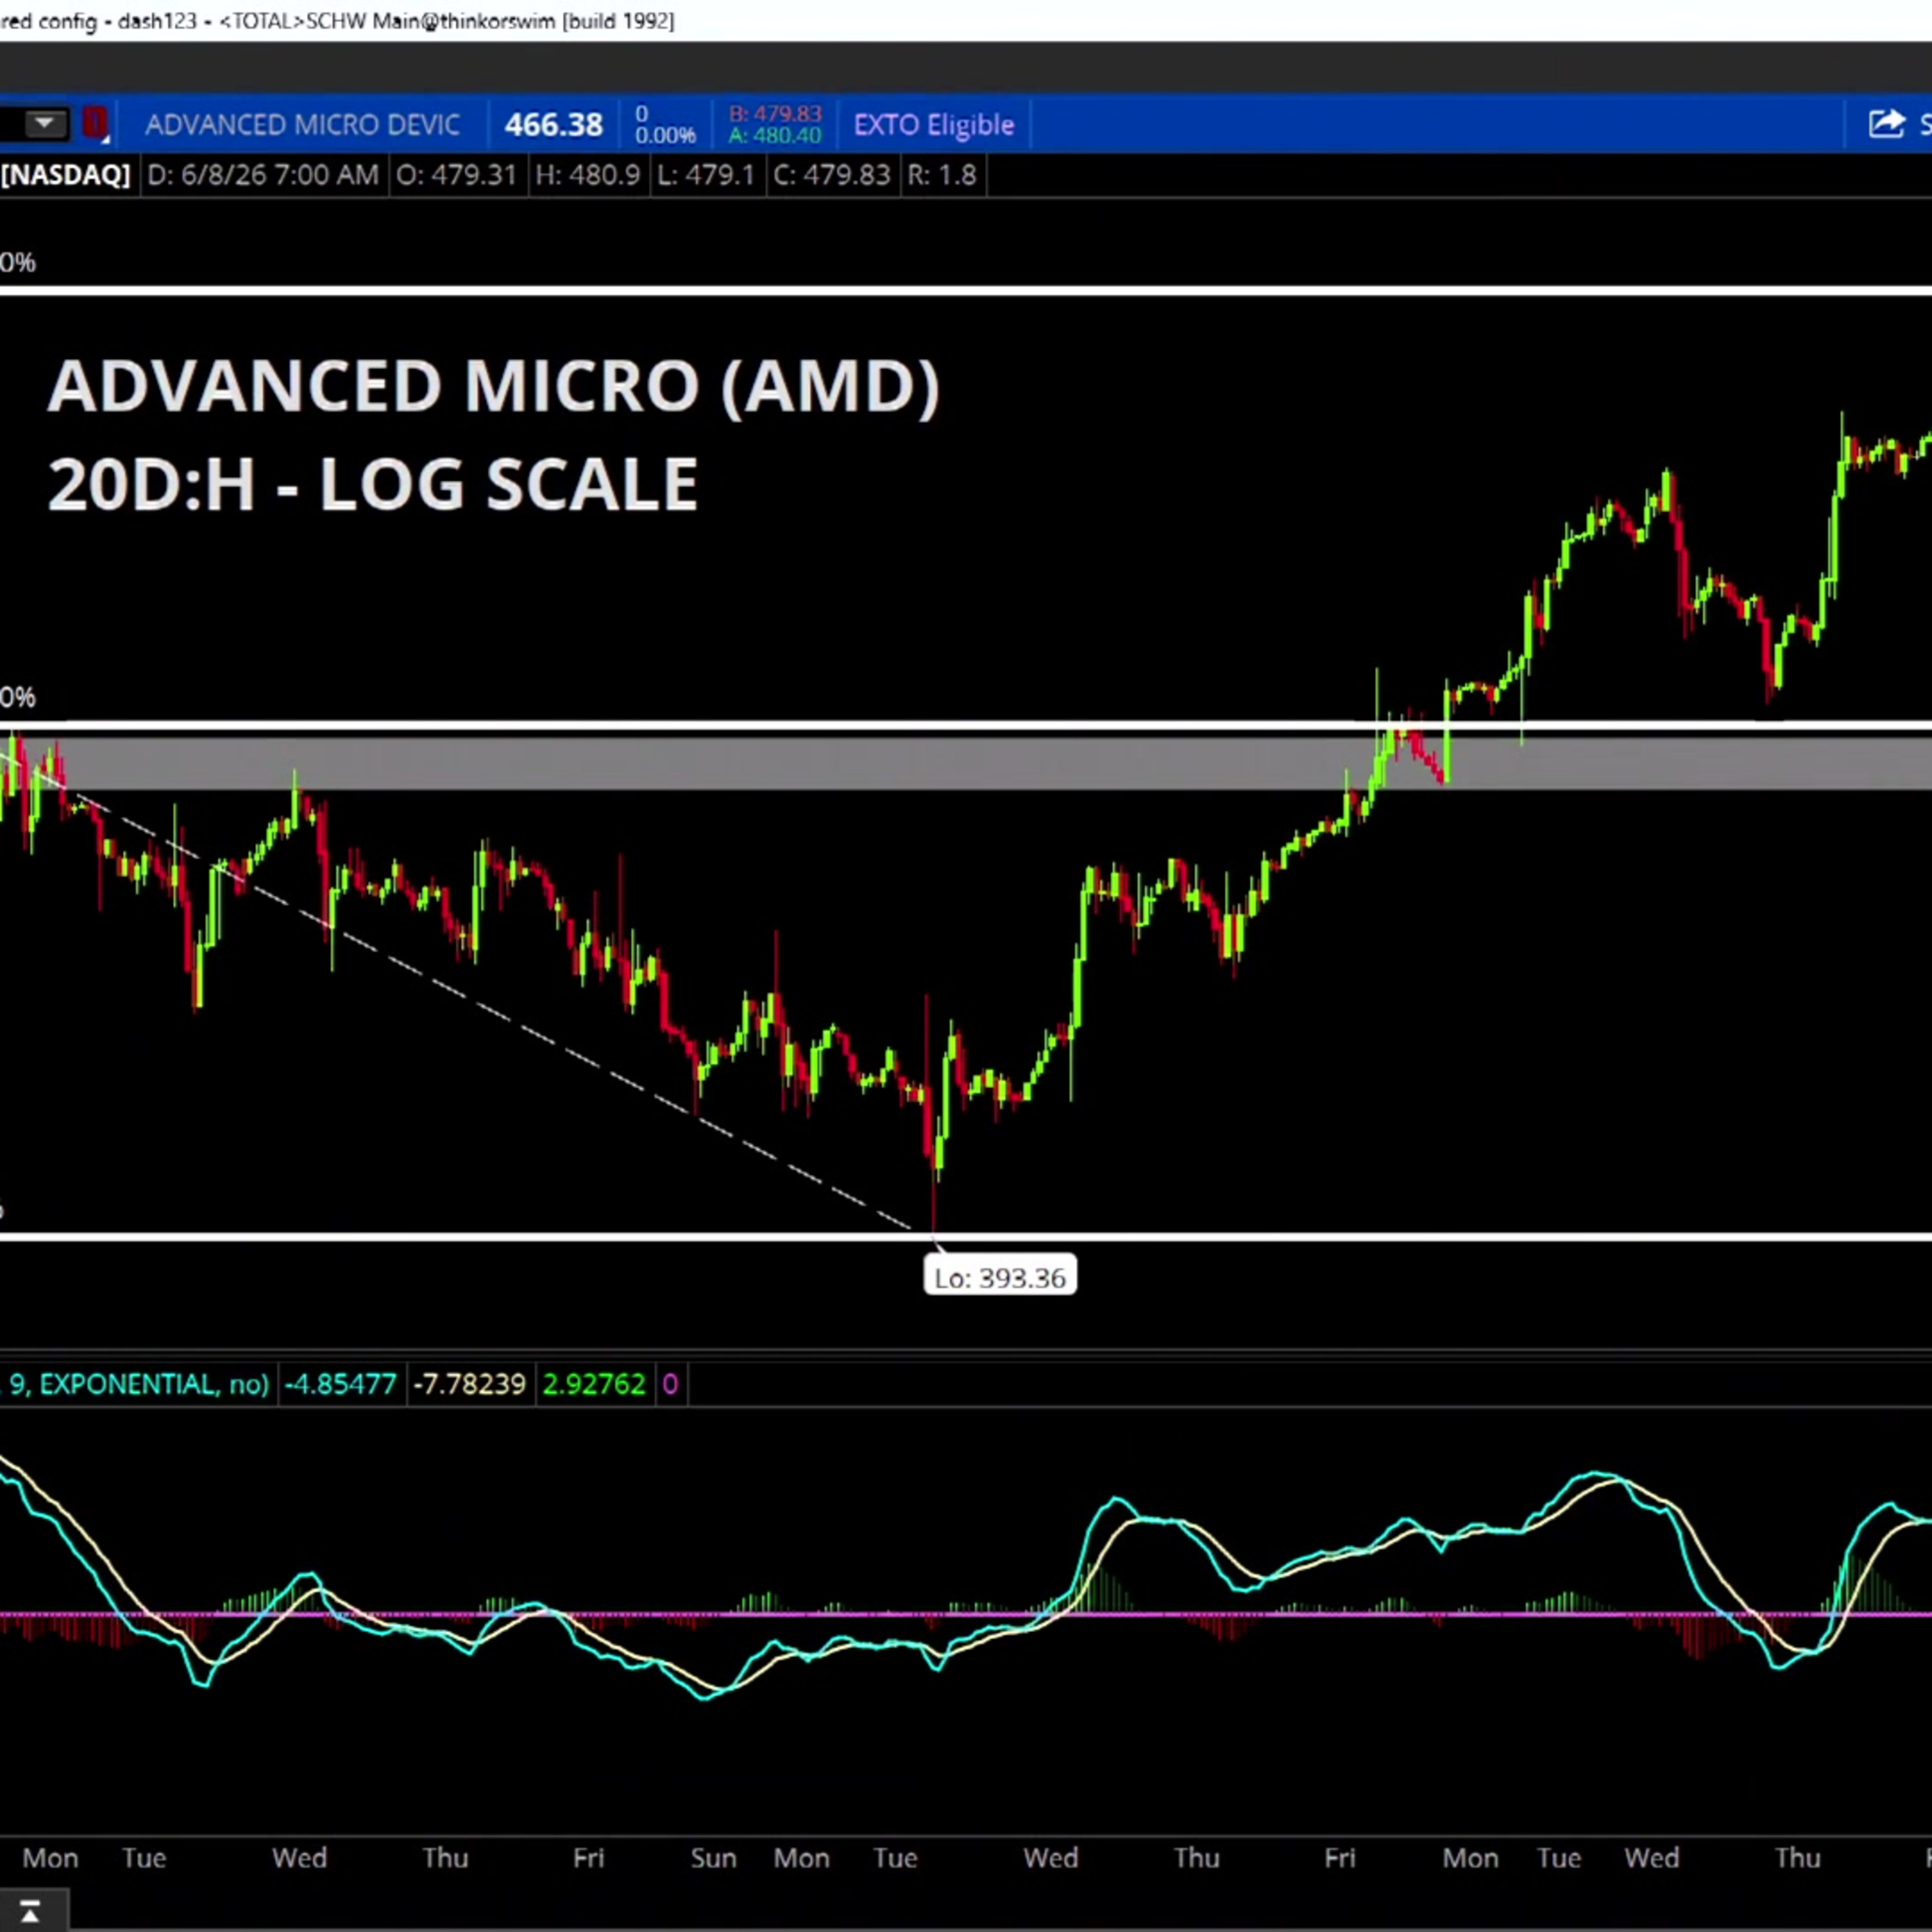Open the symbol selector dropdown arrow
Screen dimensions: 1932x1932
click(43, 124)
